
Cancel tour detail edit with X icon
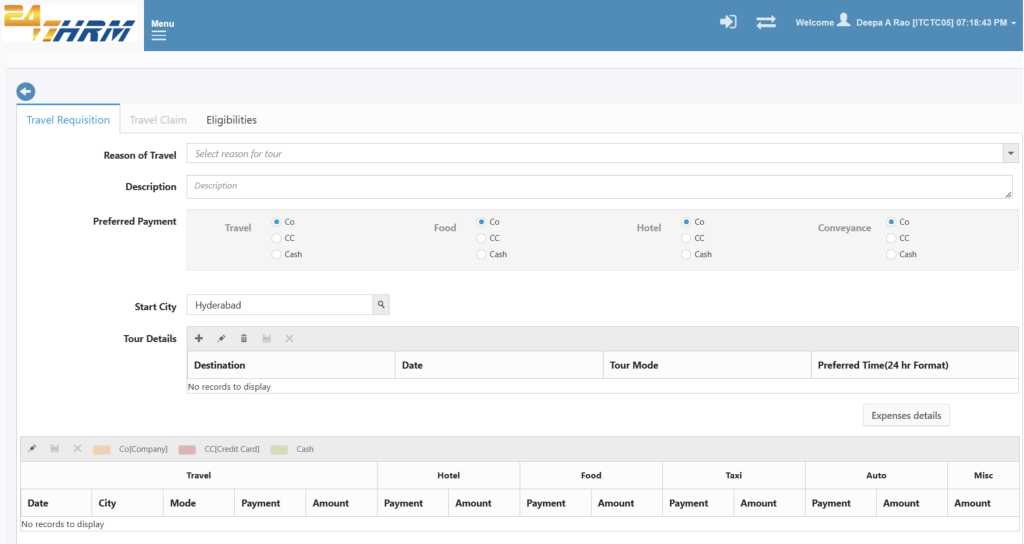289,338
